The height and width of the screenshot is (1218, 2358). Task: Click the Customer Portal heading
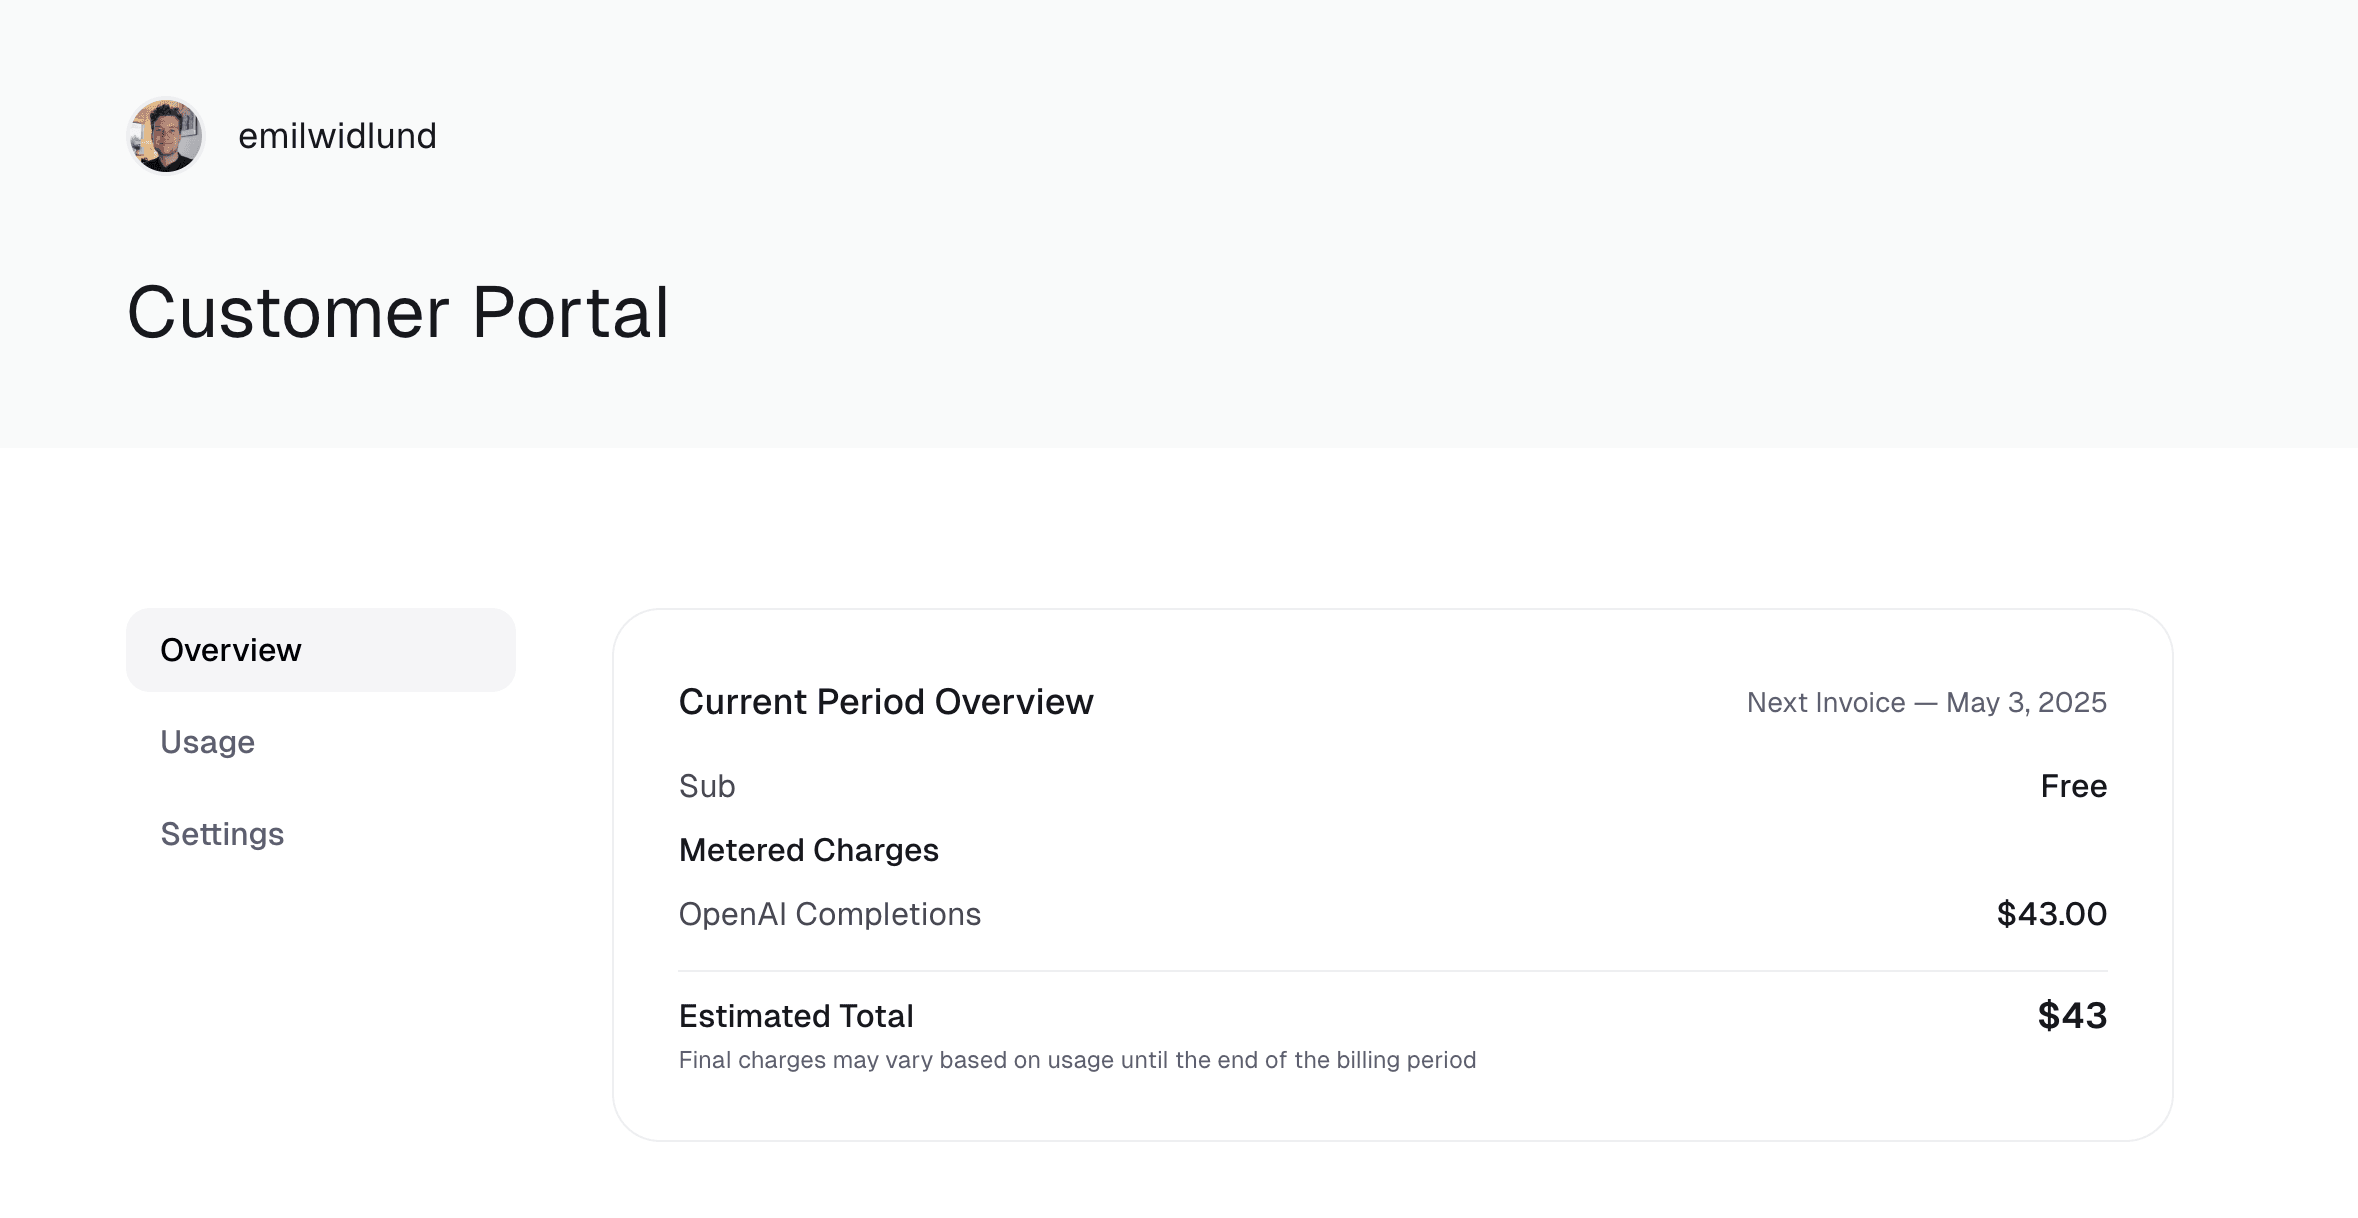pos(398,312)
